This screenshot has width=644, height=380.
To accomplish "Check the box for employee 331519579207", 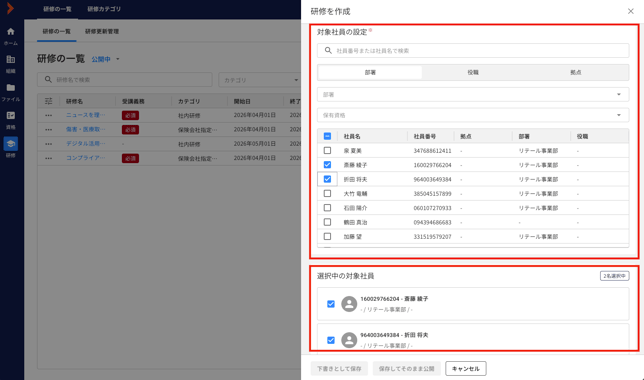I will [327, 237].
